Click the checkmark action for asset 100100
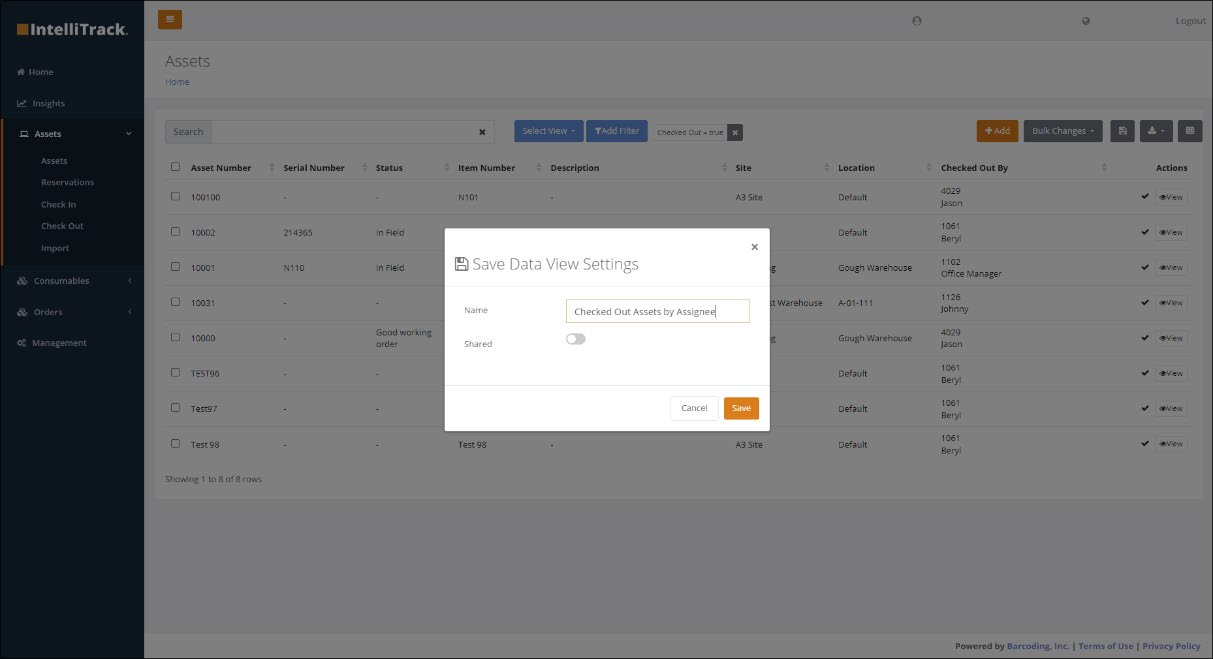 pos(1145,196)
